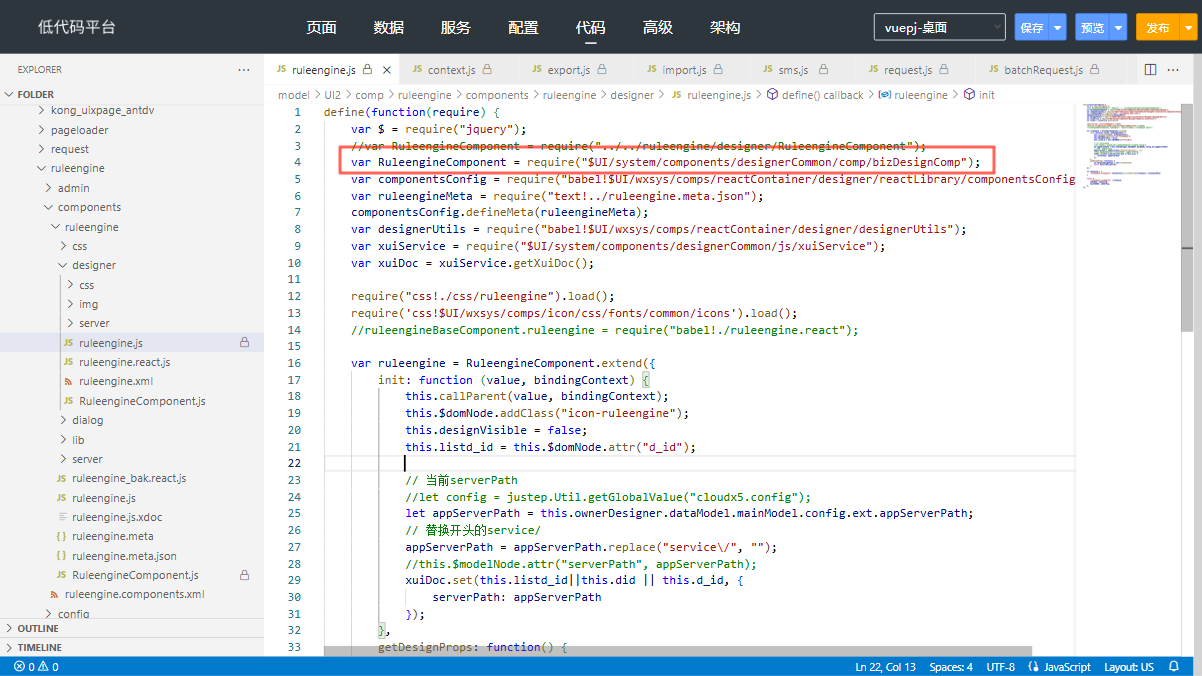Click the 保存 save button
This screenshot has width=1202, height=676.
click(1032, 28)
